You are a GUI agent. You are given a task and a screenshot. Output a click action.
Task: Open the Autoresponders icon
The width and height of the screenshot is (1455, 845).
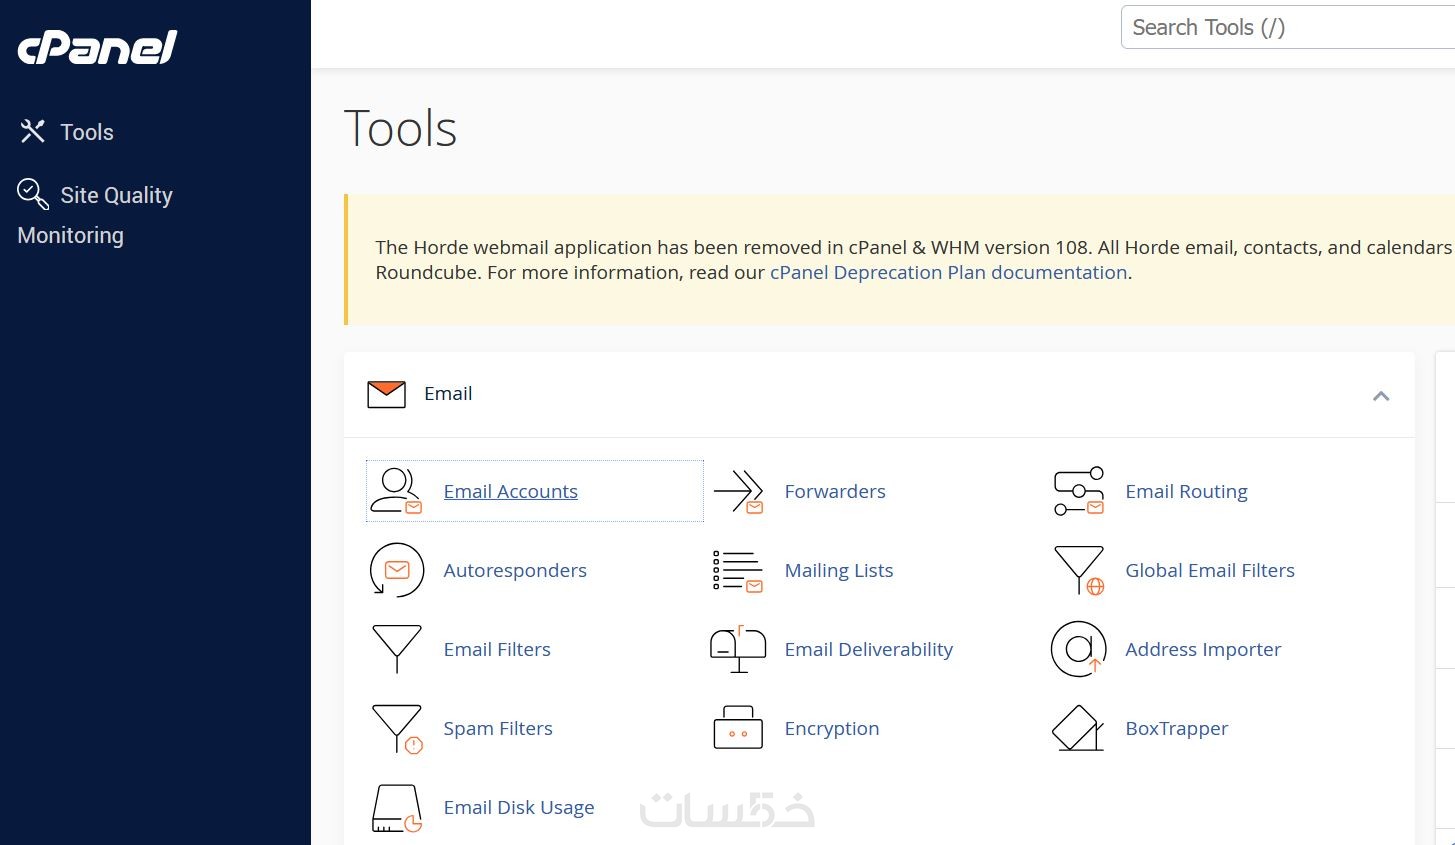[396, 570]
